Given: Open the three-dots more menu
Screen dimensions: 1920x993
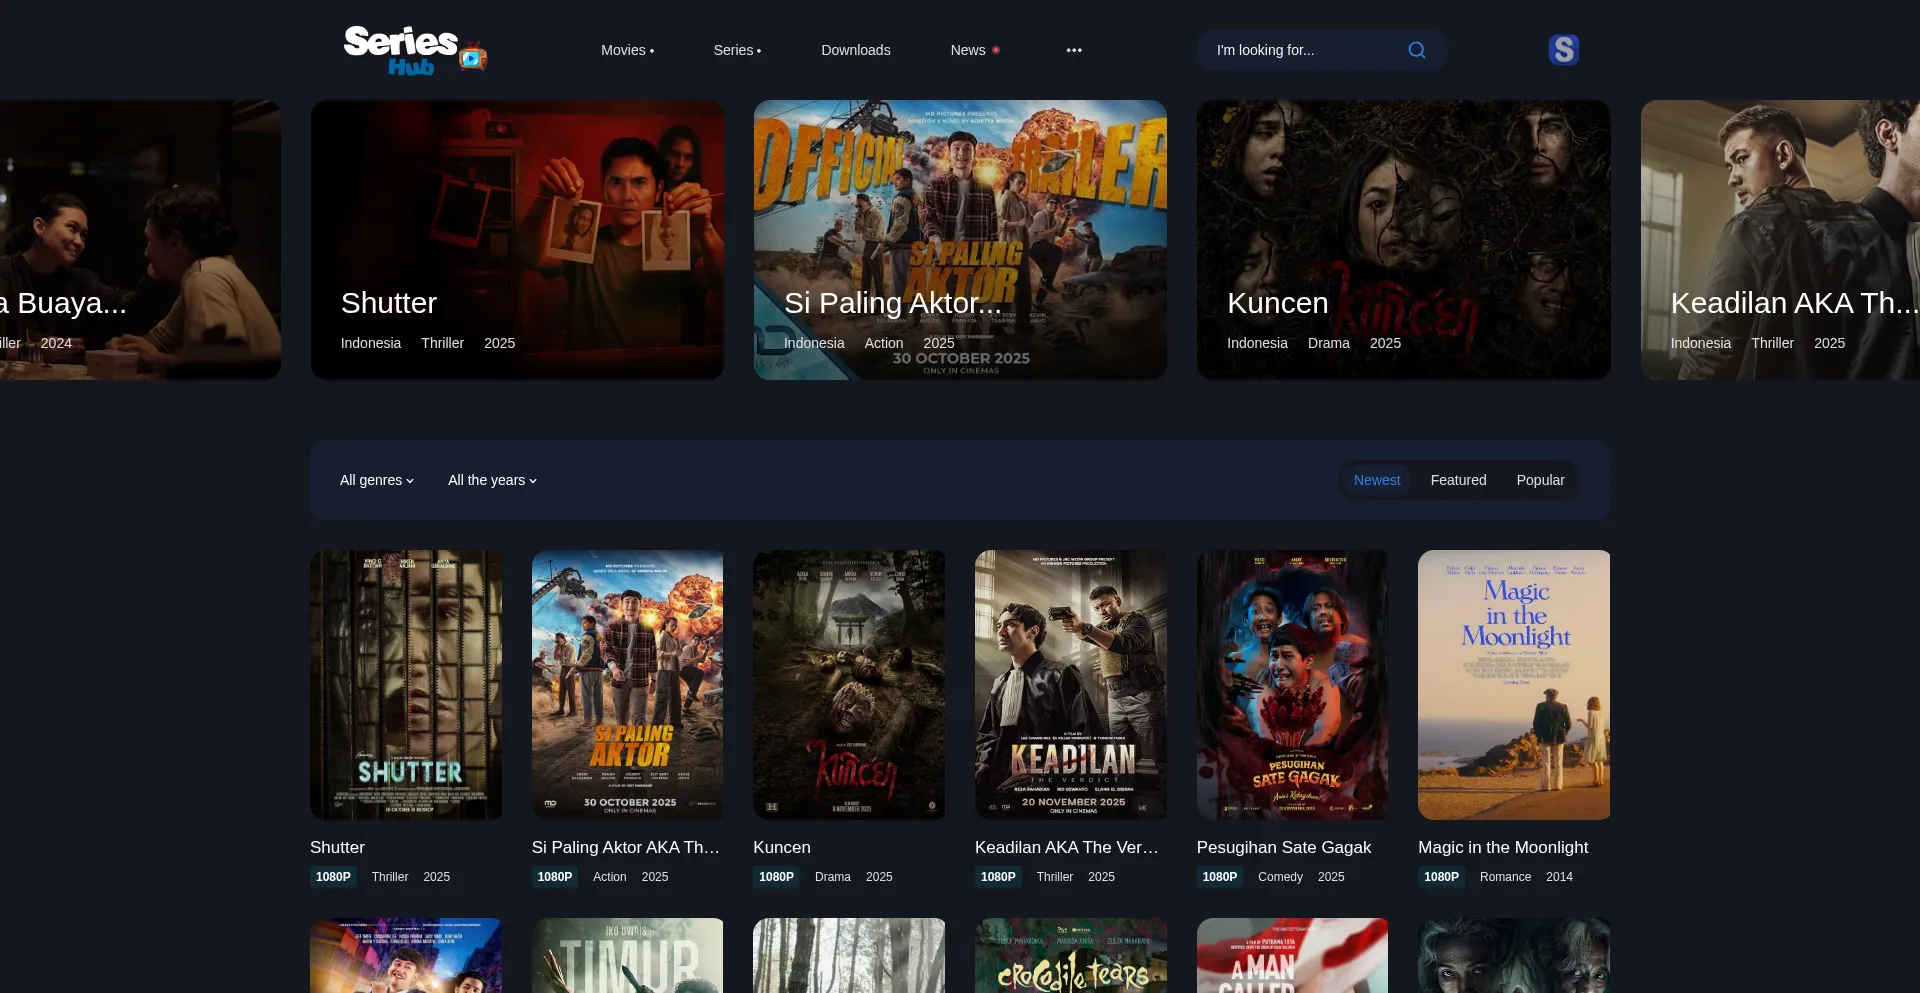Looking at the screenshot, I should coord(1074,50).
